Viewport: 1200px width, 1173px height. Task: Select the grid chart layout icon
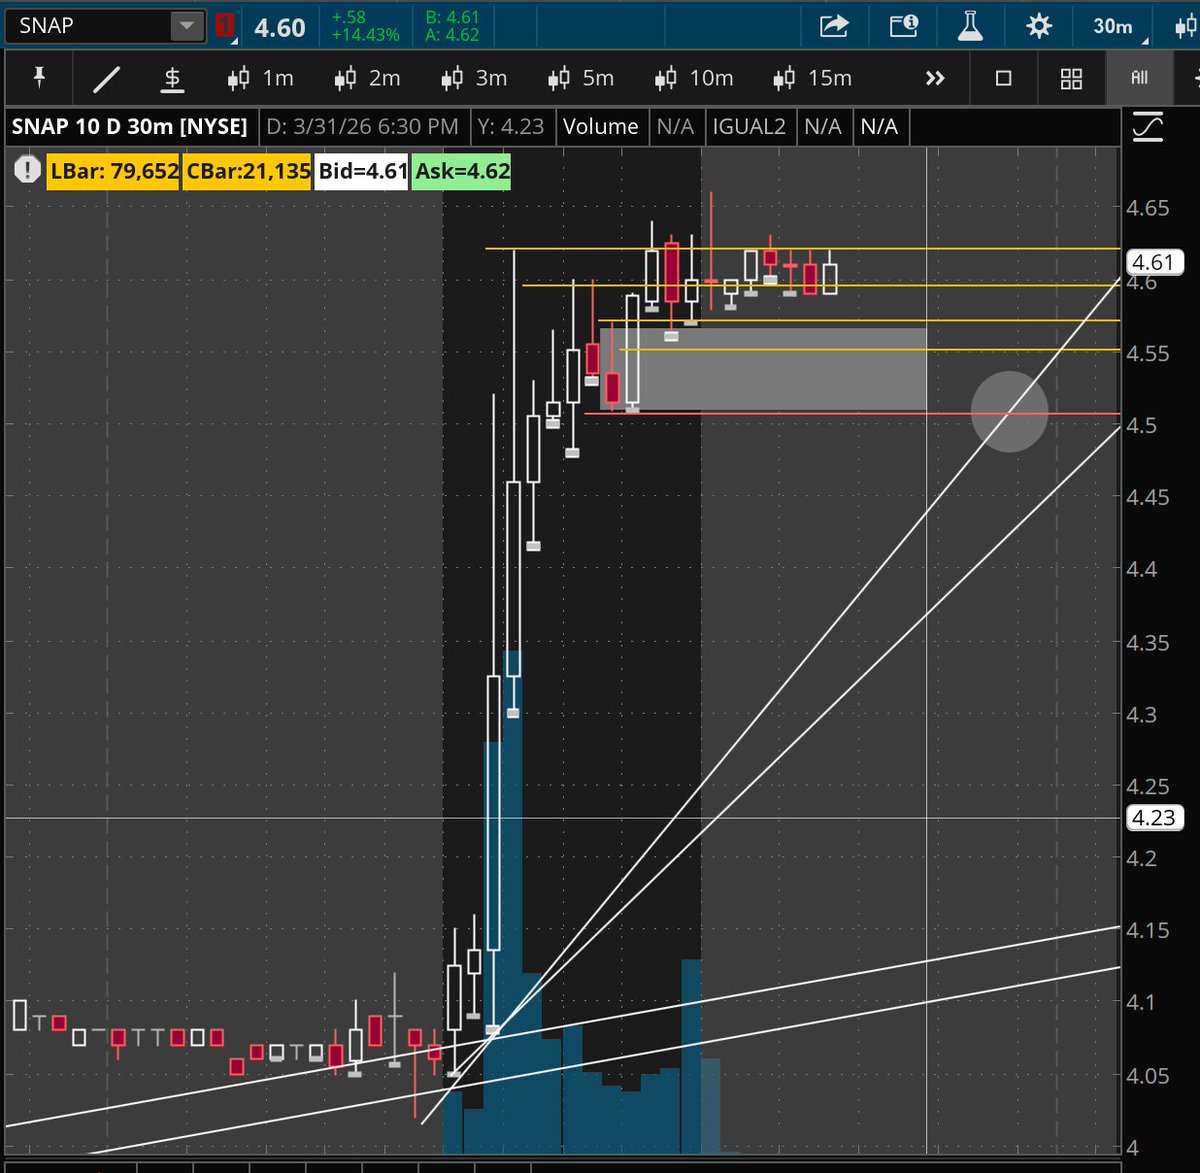[1071, 78]
